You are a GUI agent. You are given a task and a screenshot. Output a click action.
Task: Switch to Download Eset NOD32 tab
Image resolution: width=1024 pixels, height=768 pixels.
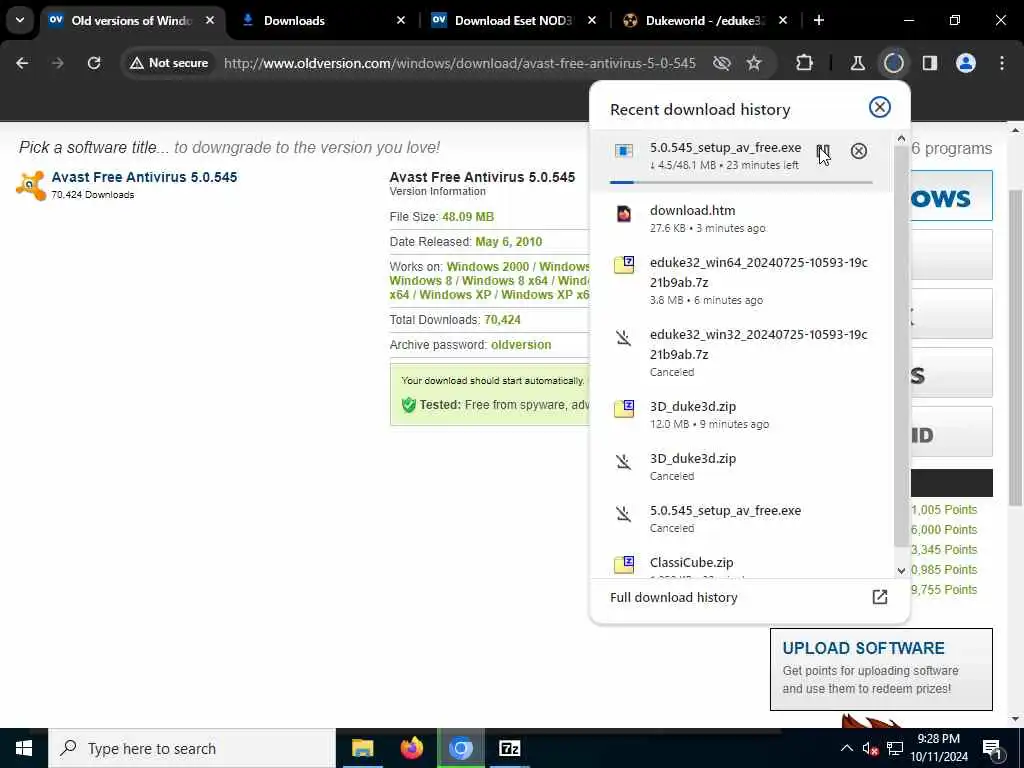coord(513,21)
